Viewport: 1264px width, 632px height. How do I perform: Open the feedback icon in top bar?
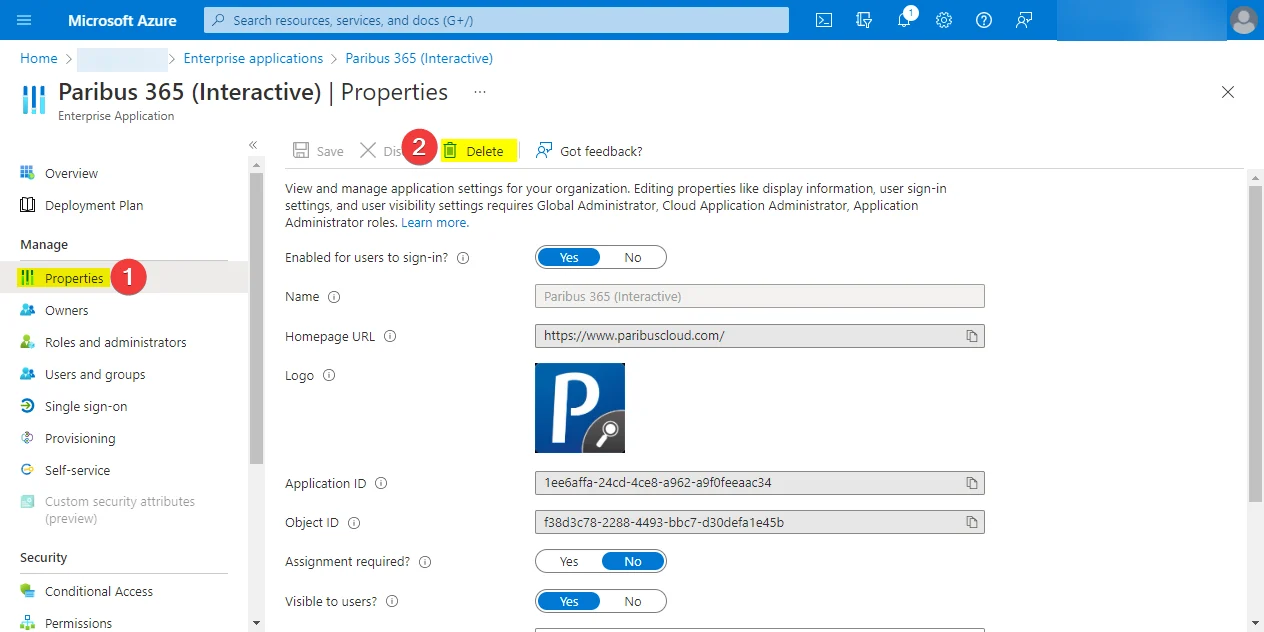[1024, 20]
